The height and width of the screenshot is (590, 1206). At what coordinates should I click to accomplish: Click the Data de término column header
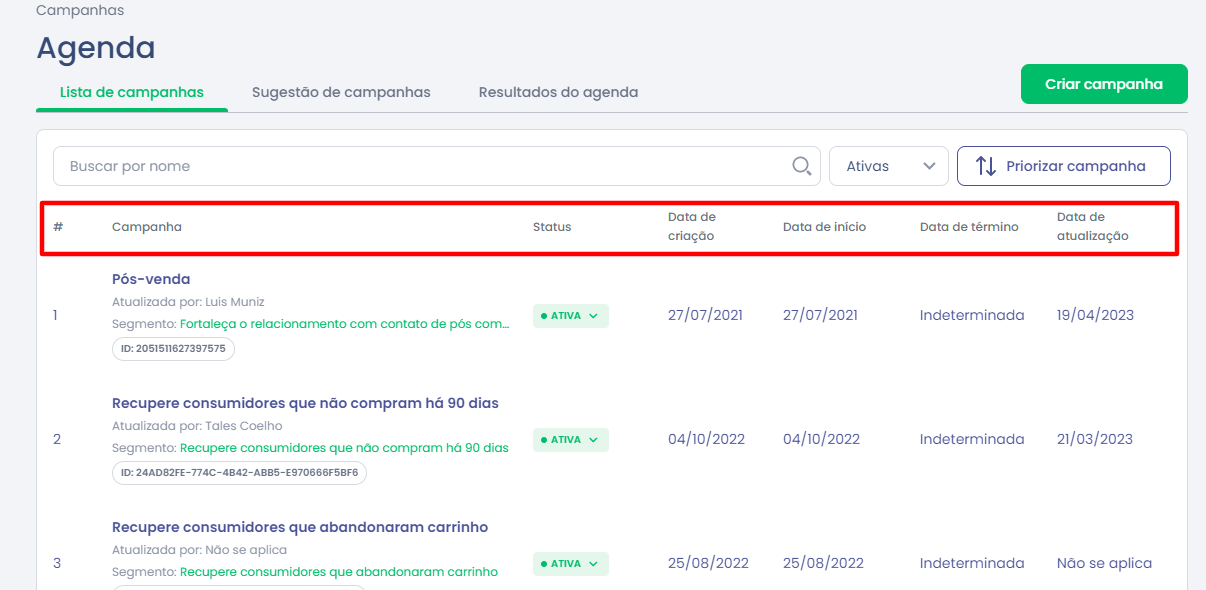click(969, 227)
